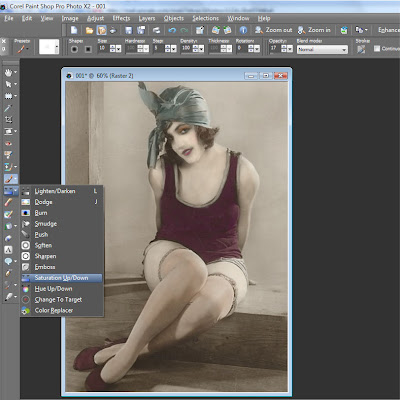
Task: Open the Density value dropdown arrow
Action: click(x=201, y=49)
